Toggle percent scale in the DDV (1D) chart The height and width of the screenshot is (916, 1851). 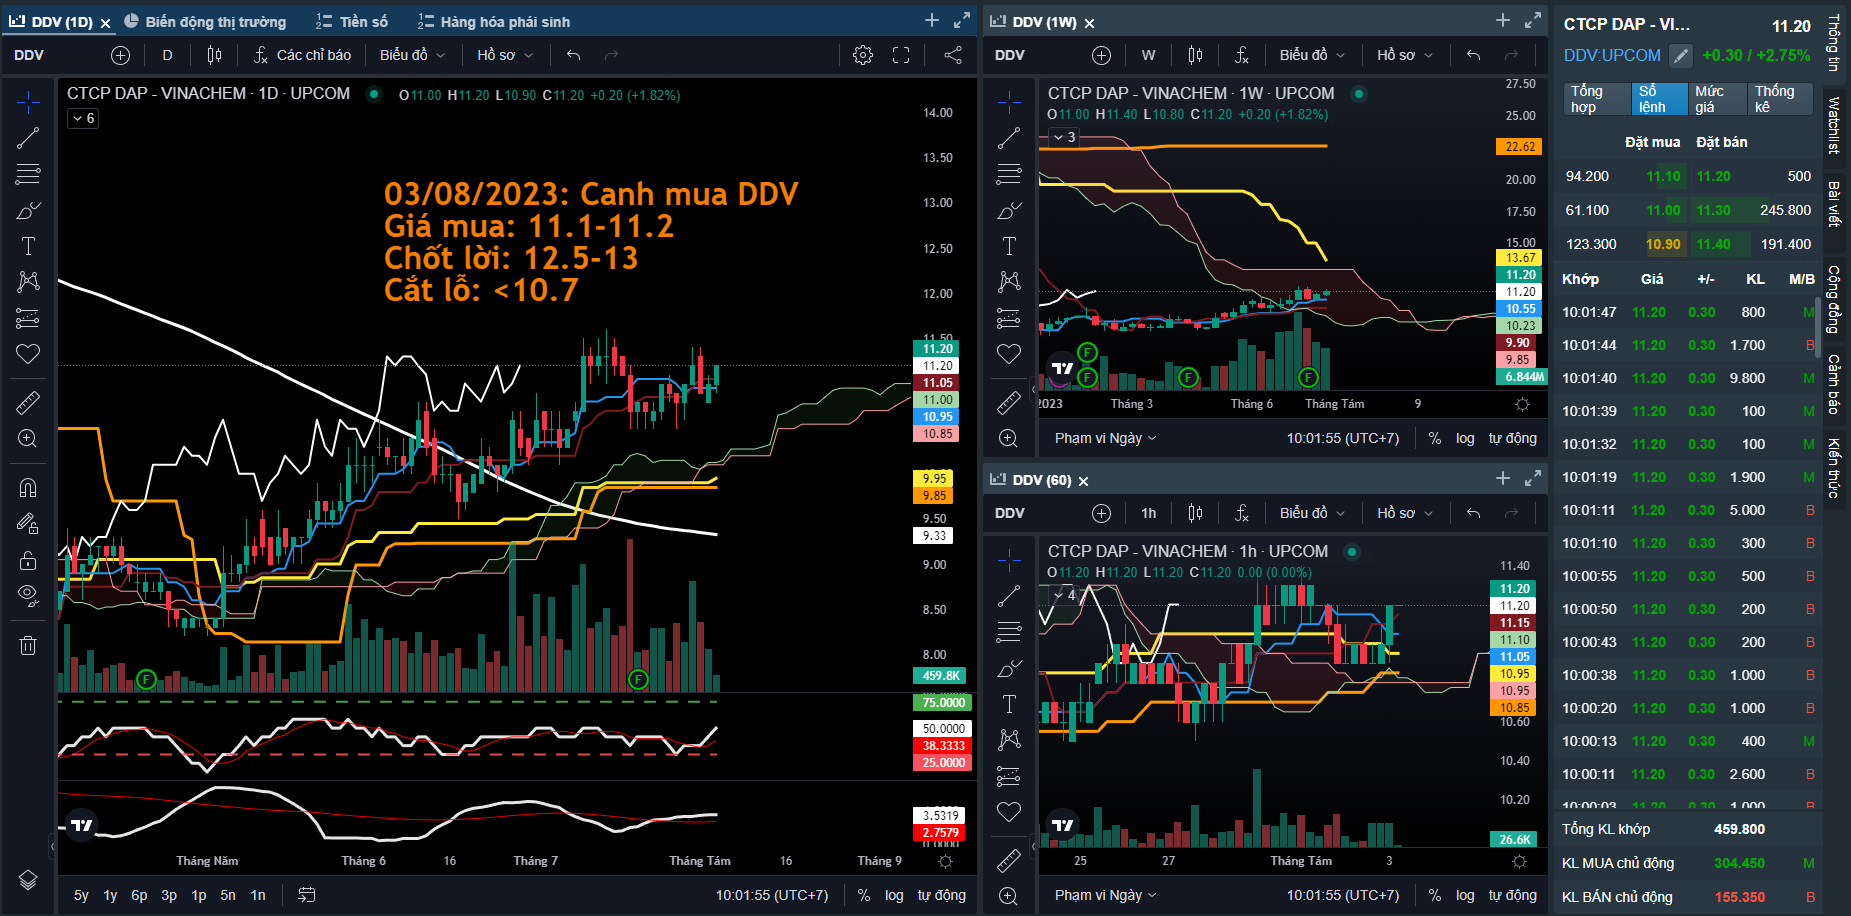(864, 895)
